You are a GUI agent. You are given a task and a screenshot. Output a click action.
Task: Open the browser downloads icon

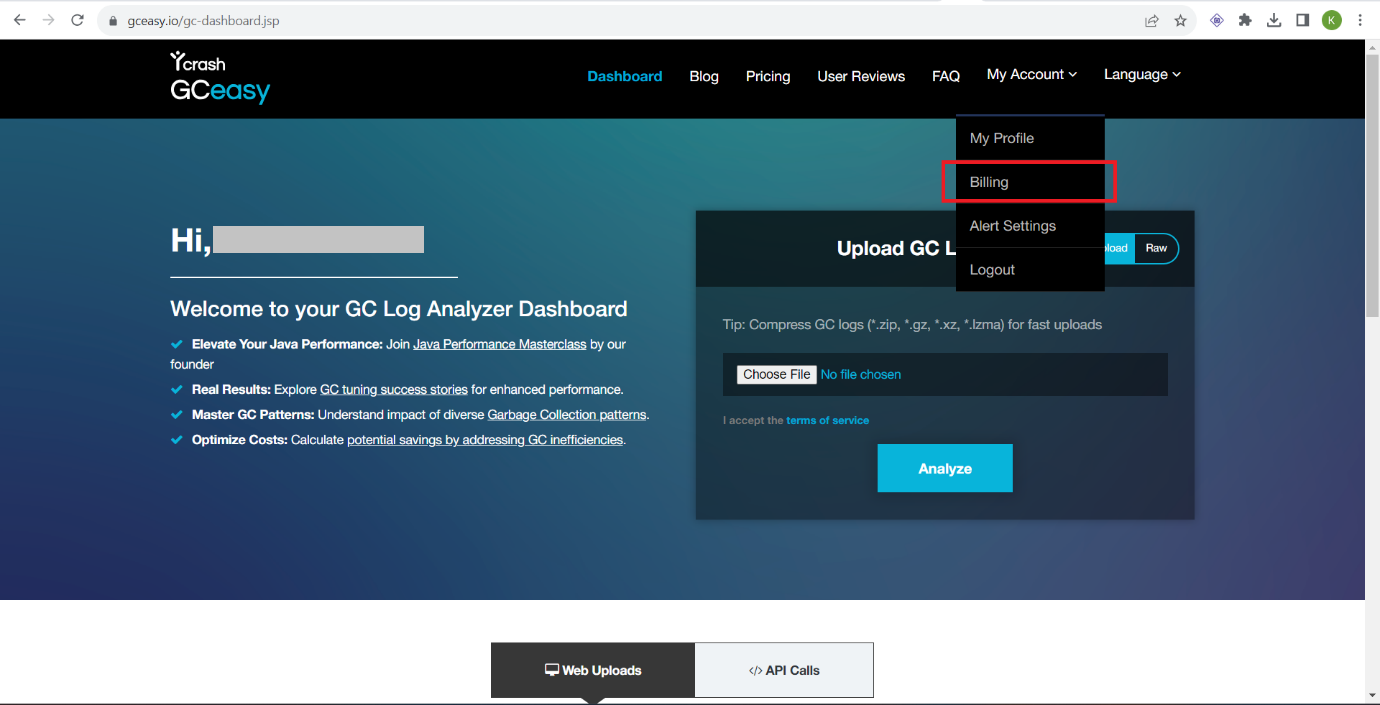(1274, 20)
